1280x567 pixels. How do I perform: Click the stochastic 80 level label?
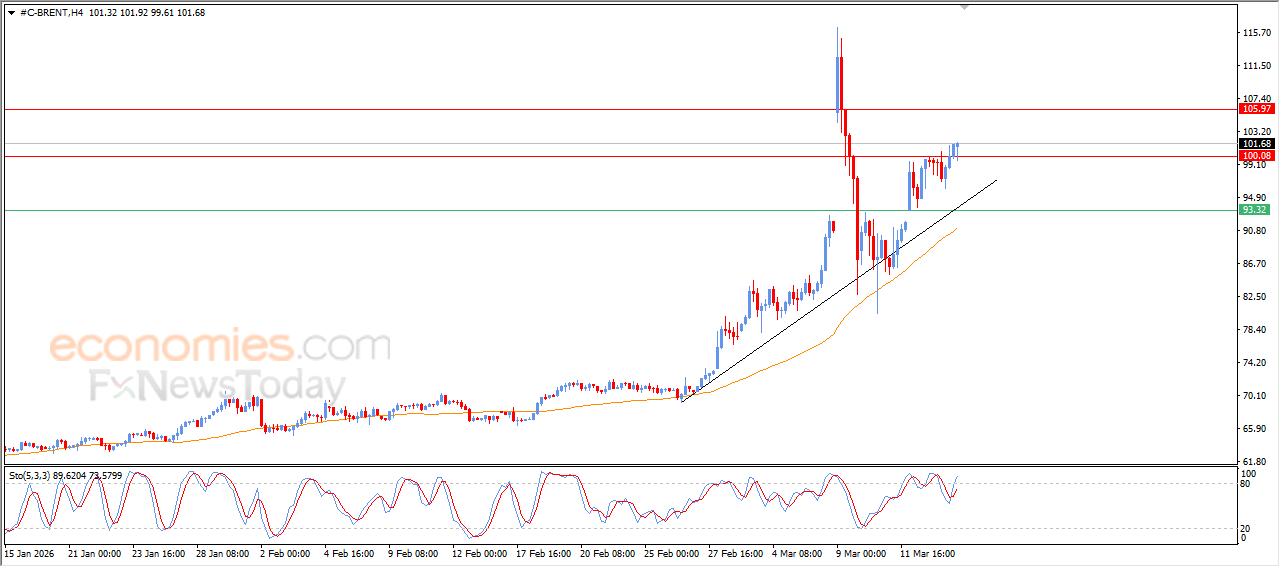[1246, 484]
